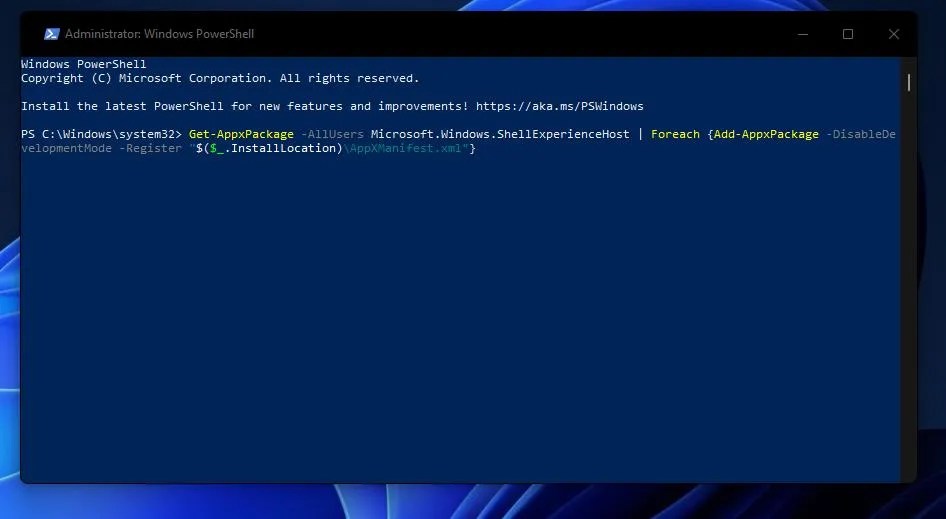Click the AppXManifest.xml path text
This screenshot has width=946, height=519.
coord(405,148)
